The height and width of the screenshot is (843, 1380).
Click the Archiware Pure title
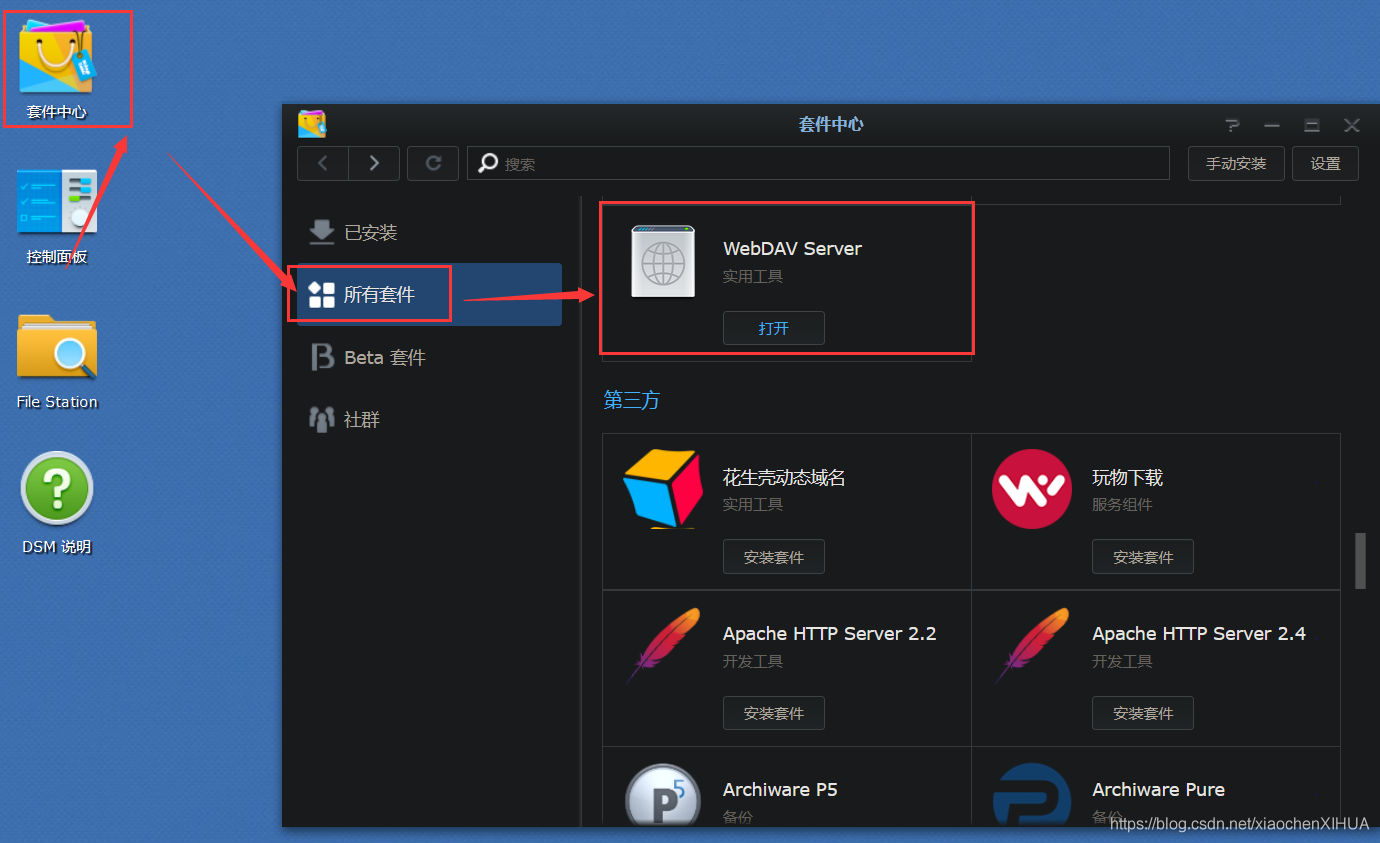point(1158,789)
